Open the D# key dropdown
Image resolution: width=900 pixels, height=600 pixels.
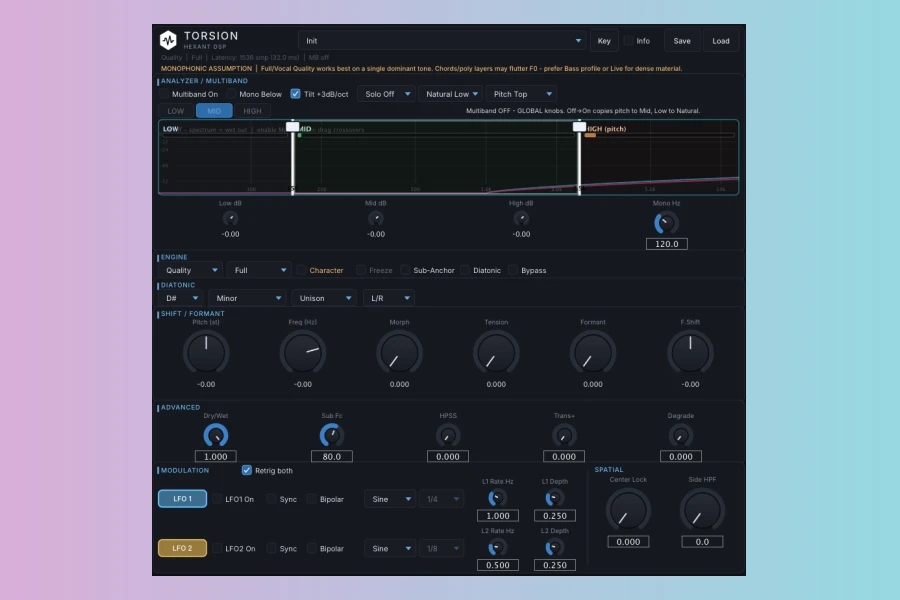(181, 298)
